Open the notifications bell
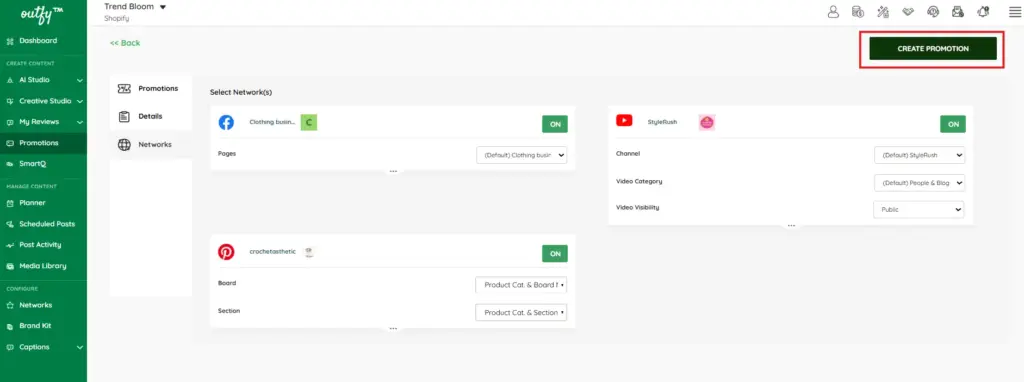This screenshot has height=382, width=1024. point(983,12)
